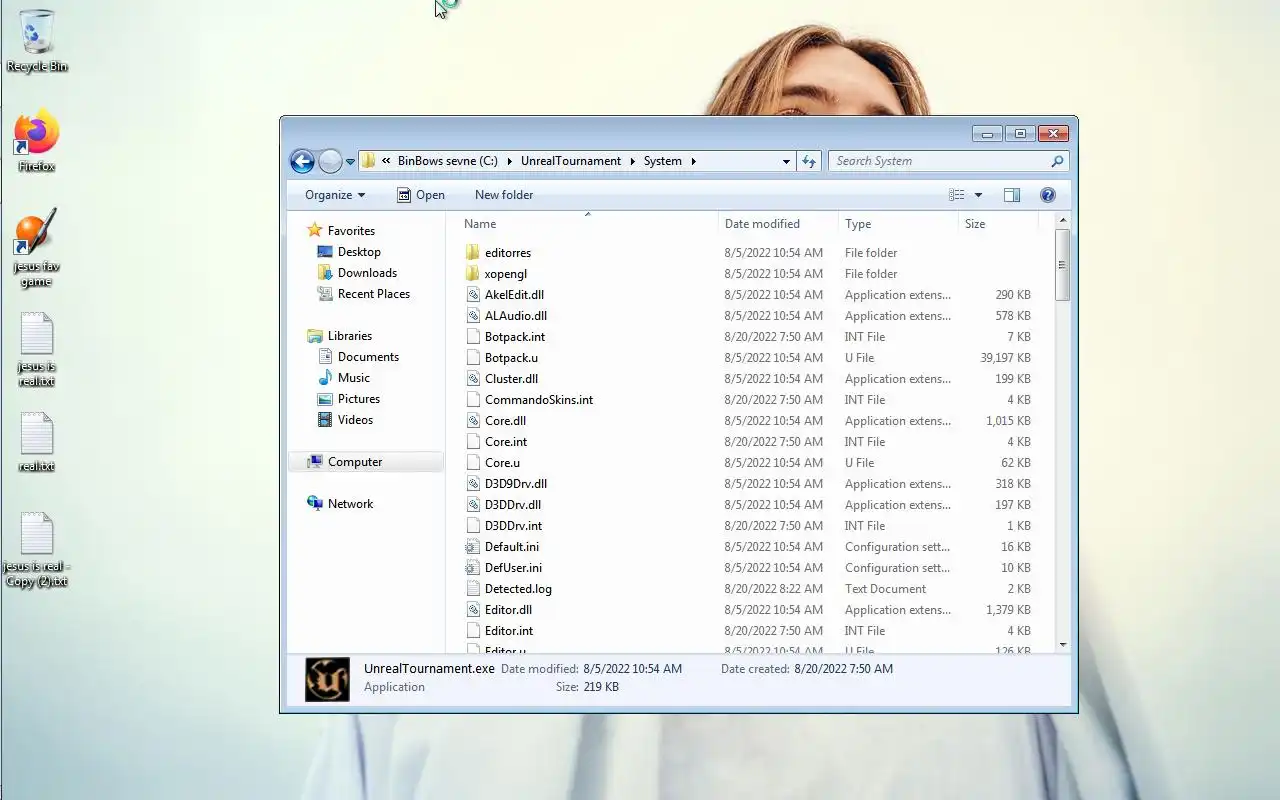This screenshot has height=800, width=1280.
Task: Click Open in the toolbar
Action: coord(420,195)
